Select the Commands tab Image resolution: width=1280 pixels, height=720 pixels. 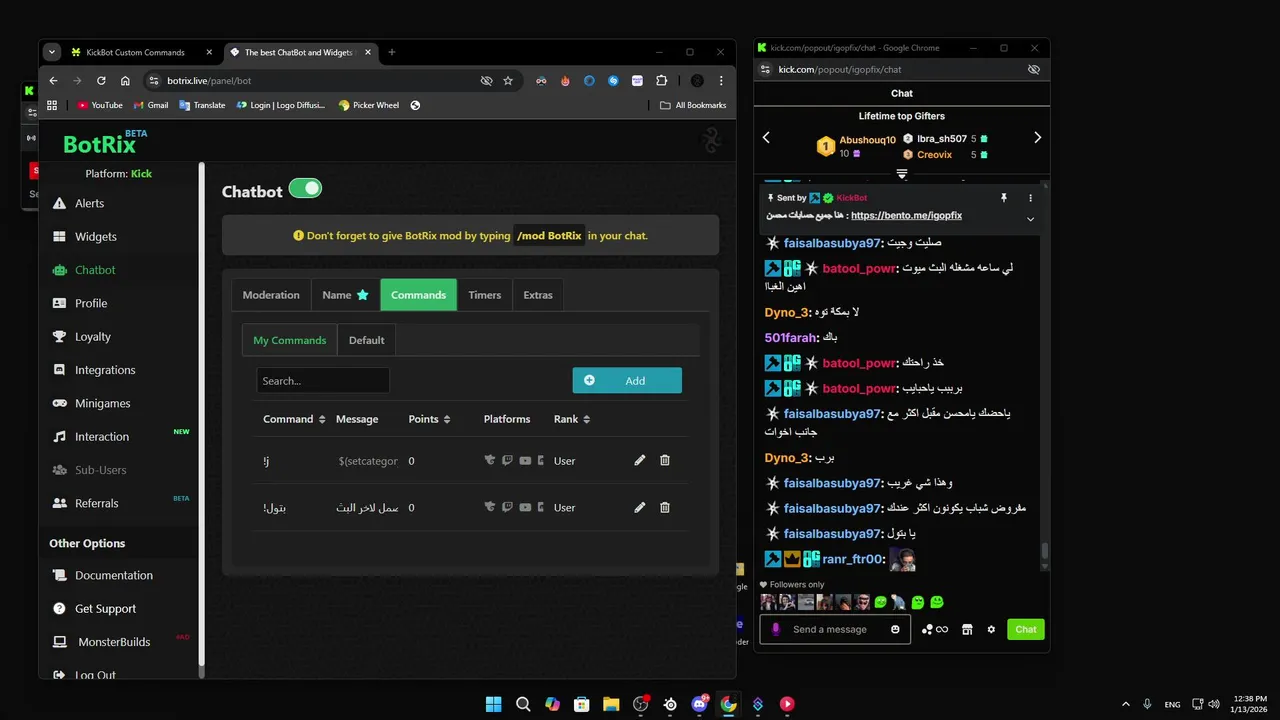point(418,295)
